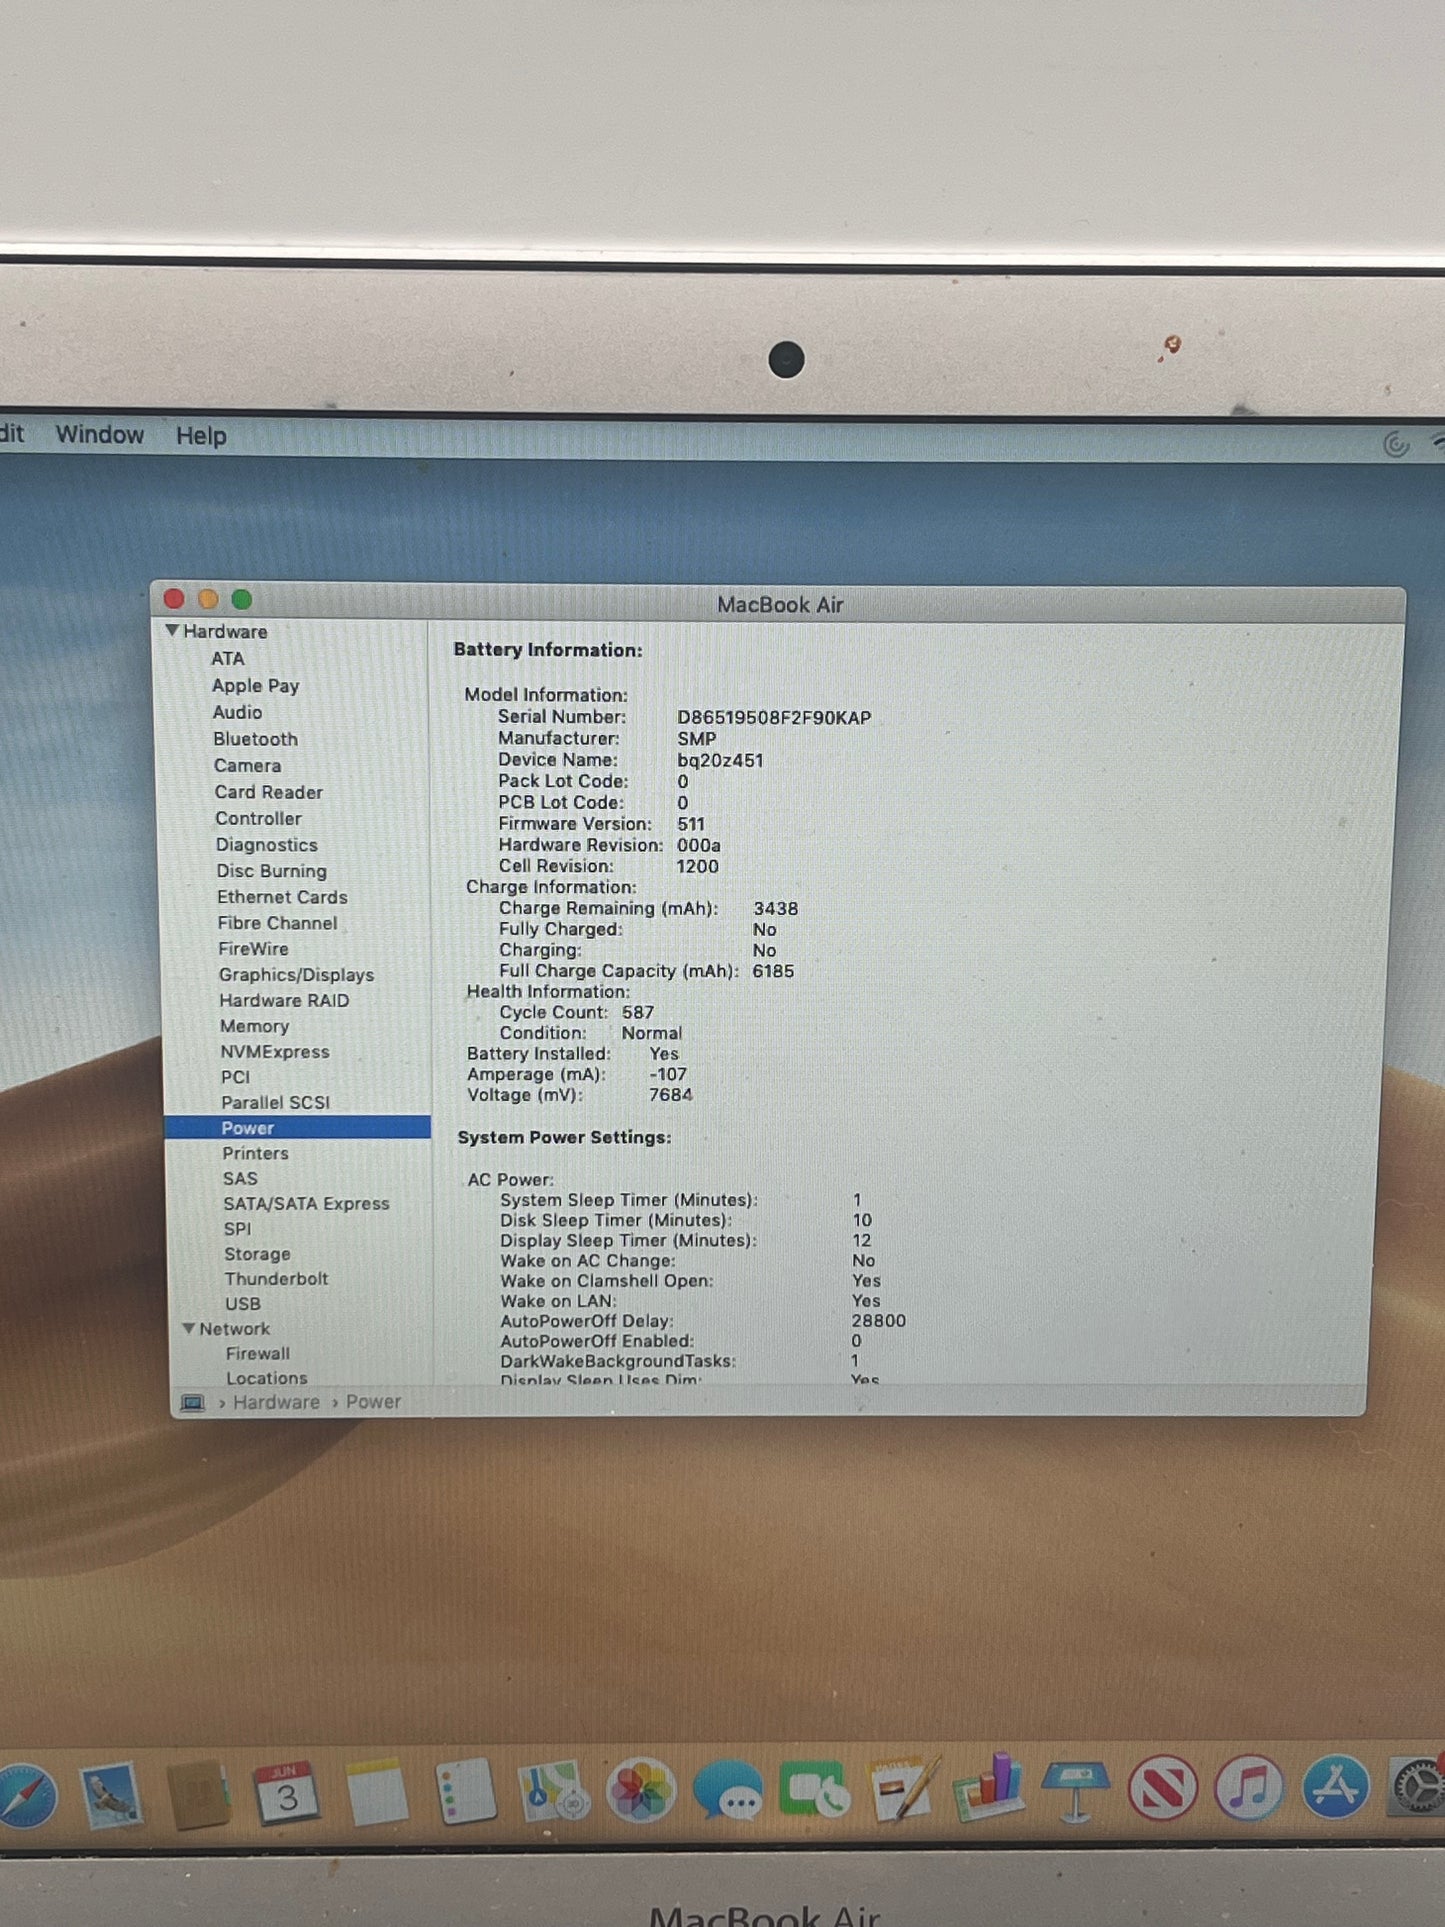Open the iTunes music icon in Dock
Image resolution: width=1445 pixels, height=1927 pixels.
click(x=1249, y=1788)
